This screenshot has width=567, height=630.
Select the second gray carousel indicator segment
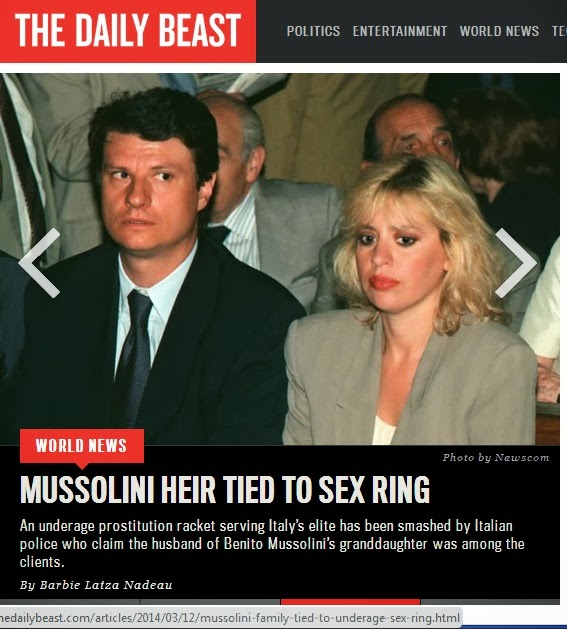click(210, 601)
